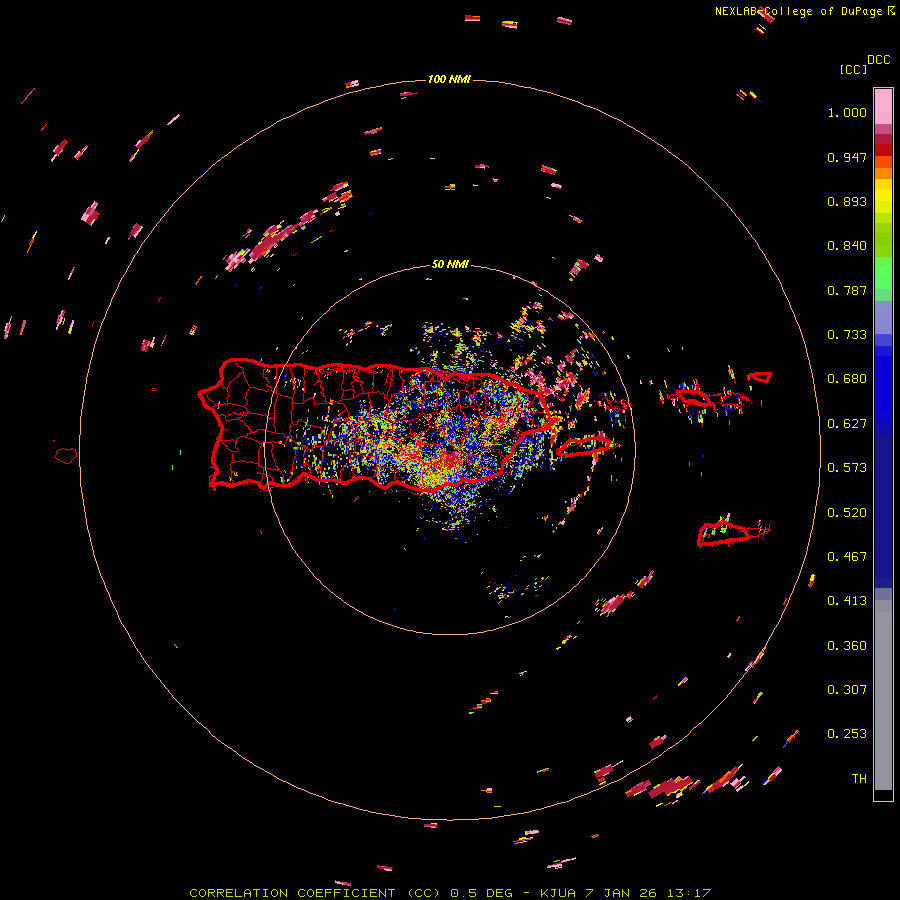Click the dense red clutter core at the radar site
The width and height of the screenshot is (900, 900).
(x=448, y=459)
